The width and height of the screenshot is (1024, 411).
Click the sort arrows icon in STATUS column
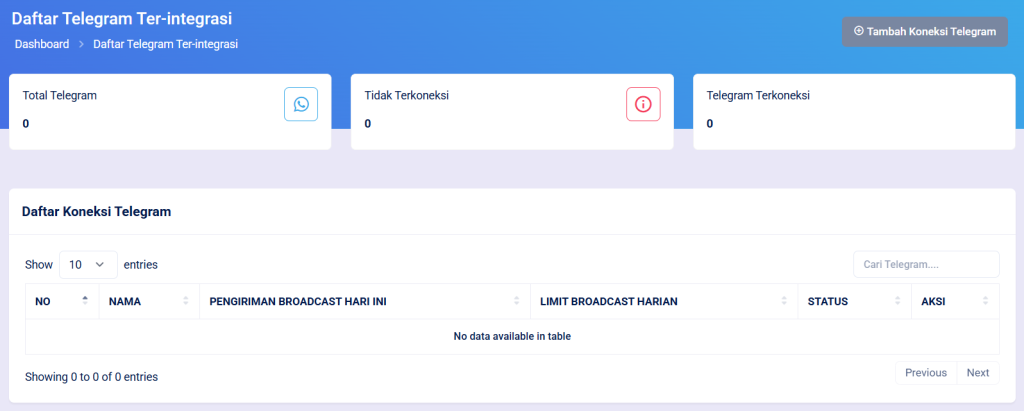tap(896, 301)
